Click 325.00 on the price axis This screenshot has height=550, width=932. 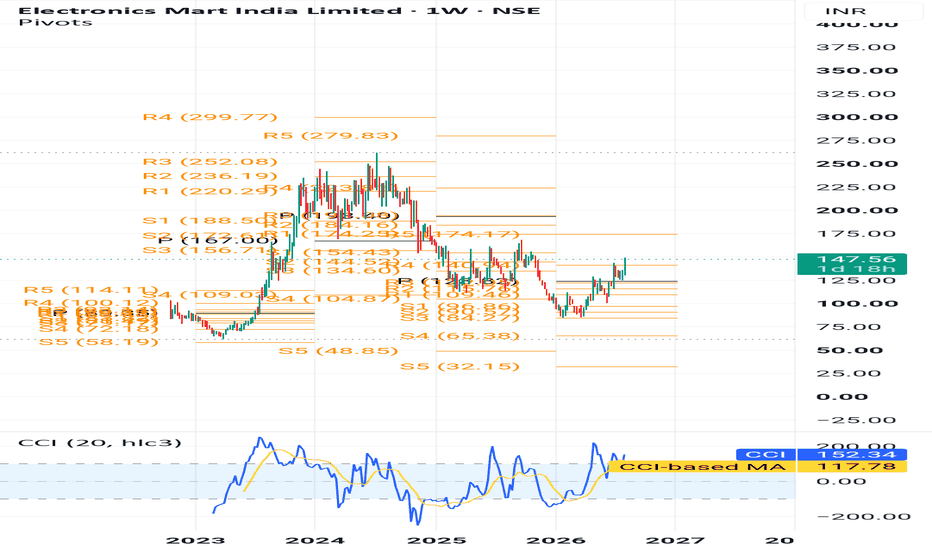(856, 94)
